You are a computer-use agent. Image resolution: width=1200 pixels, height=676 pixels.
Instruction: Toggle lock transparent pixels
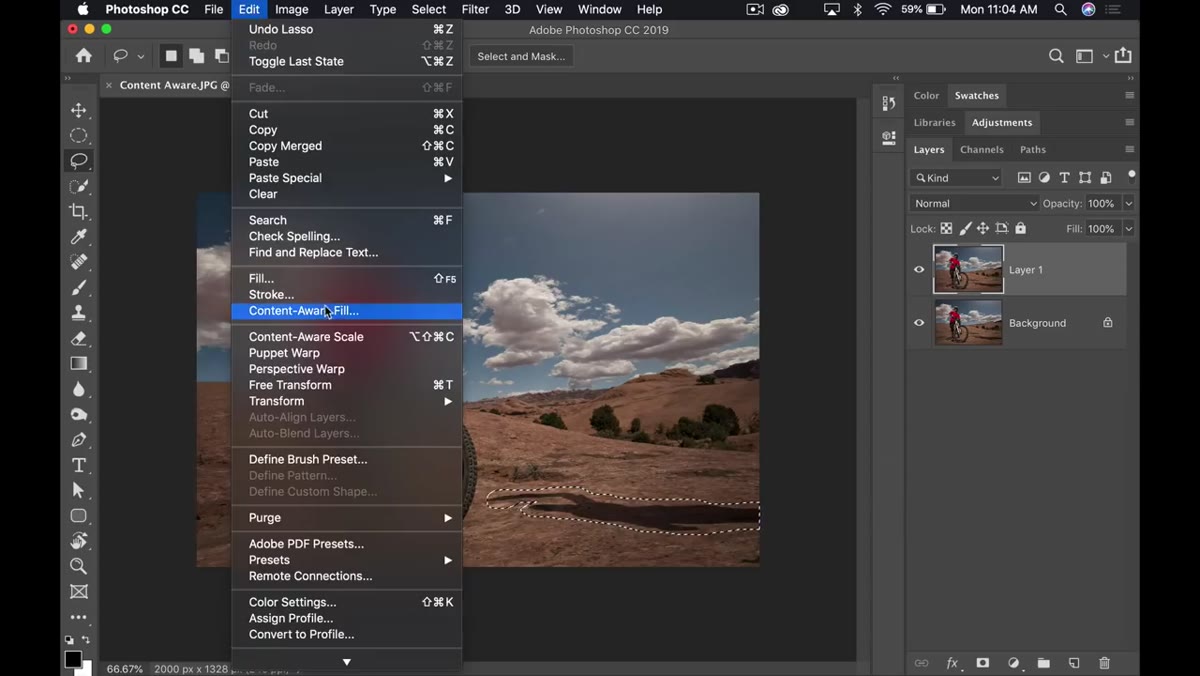click(x=946, y=229)
